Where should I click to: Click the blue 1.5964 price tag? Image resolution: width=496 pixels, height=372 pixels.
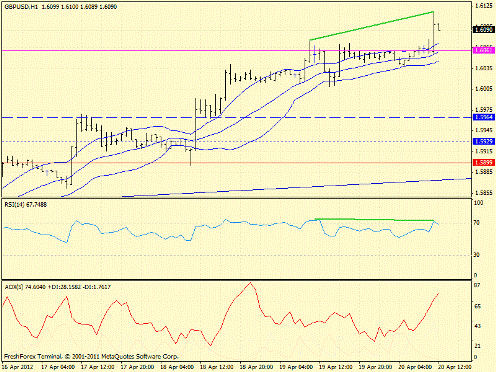pyautogui.click(x=484, y=117)
